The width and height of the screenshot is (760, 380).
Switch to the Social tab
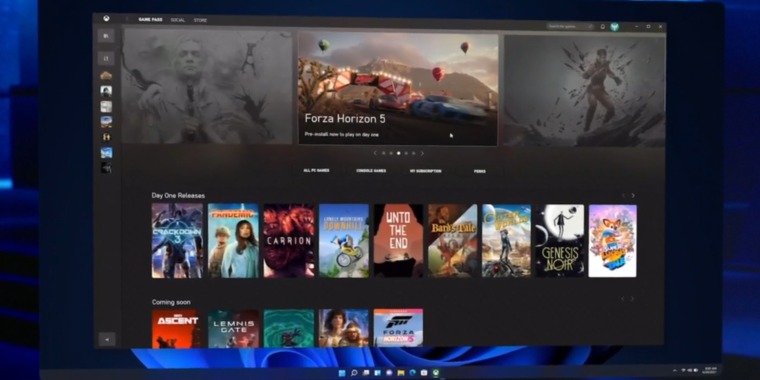click(x=177, y=20)
